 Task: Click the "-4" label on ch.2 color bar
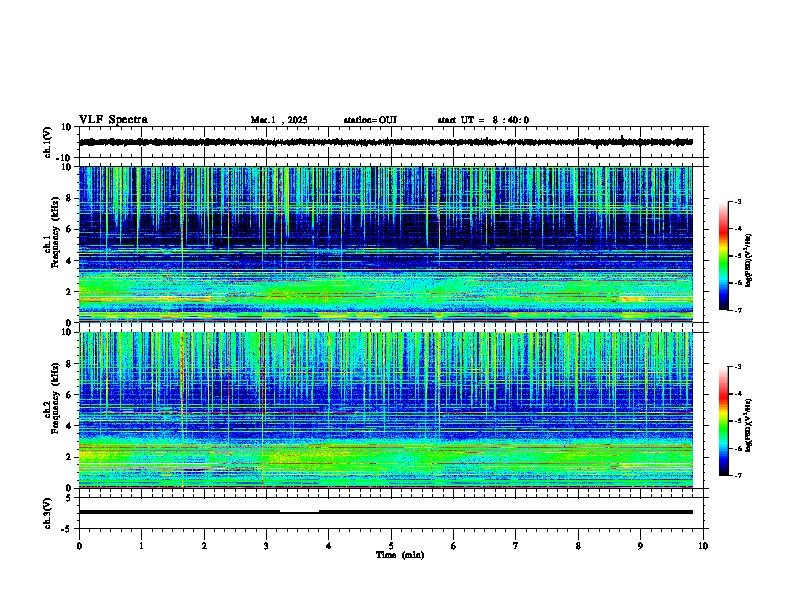(x=738, y=394)
